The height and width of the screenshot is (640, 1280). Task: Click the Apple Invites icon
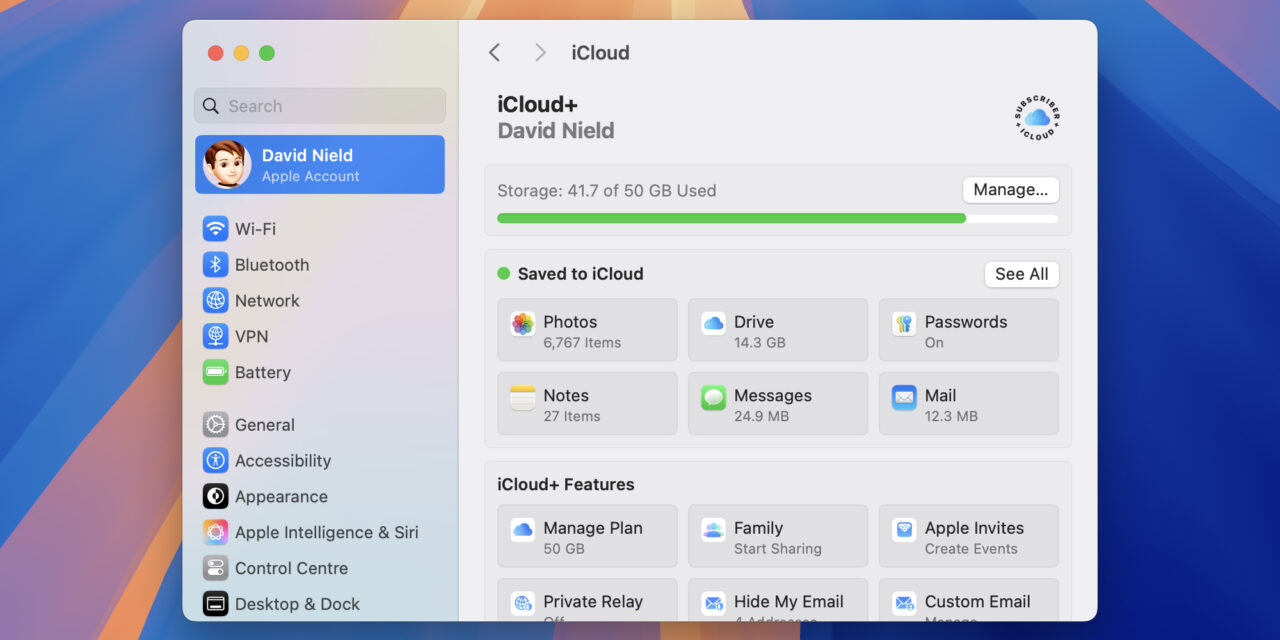(904, 530)
